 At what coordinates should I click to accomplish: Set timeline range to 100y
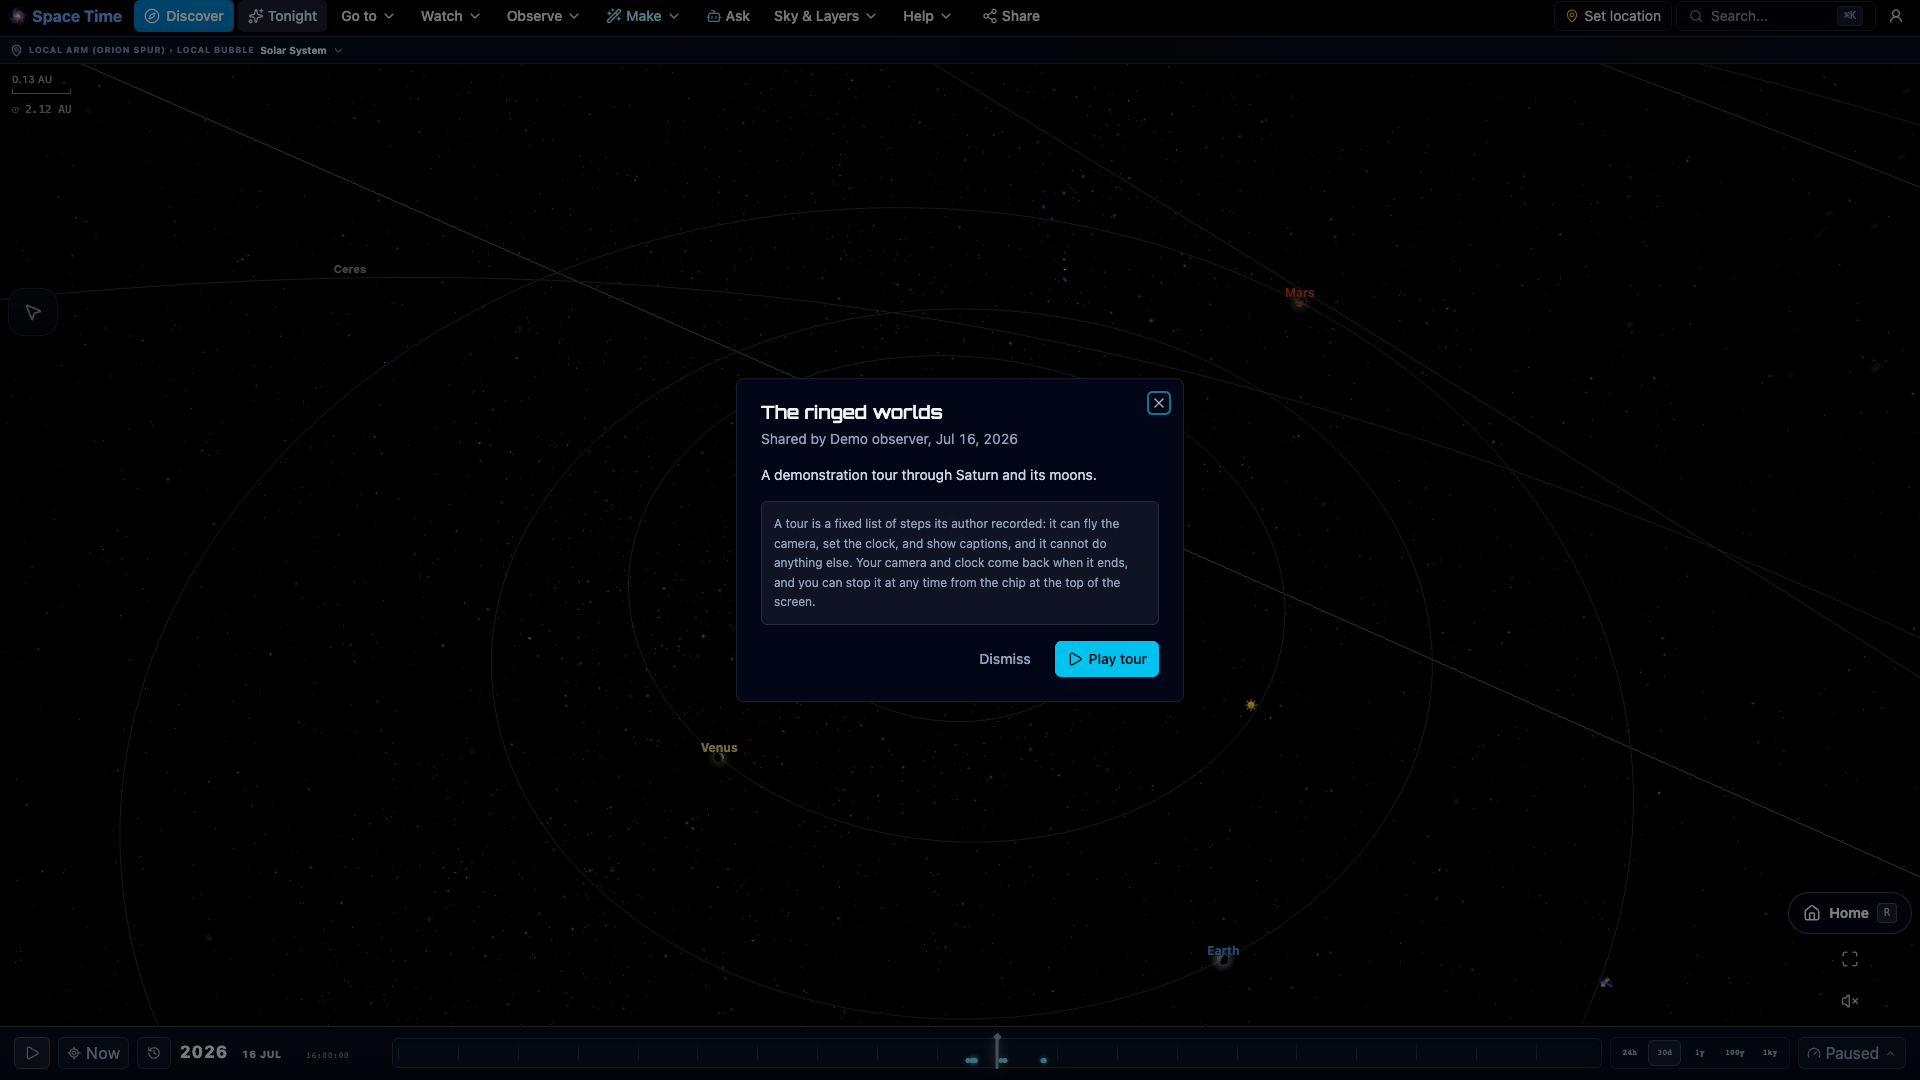1735,1053
